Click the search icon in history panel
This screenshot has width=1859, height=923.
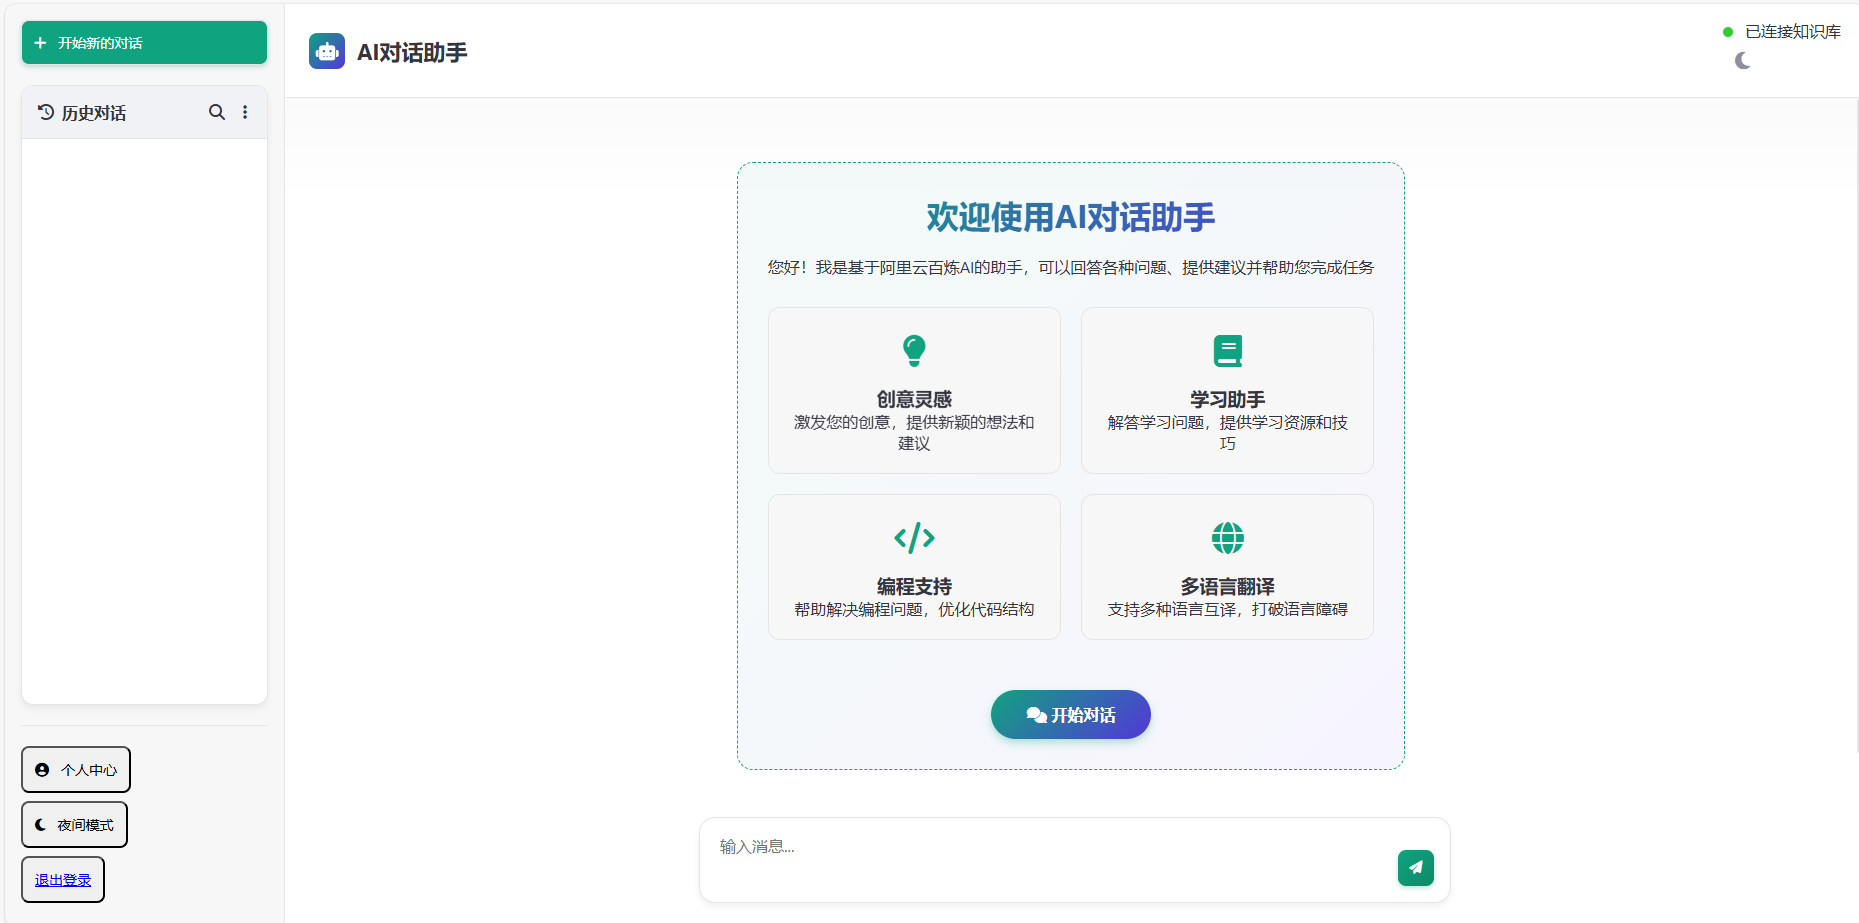[x=216, y=112]
